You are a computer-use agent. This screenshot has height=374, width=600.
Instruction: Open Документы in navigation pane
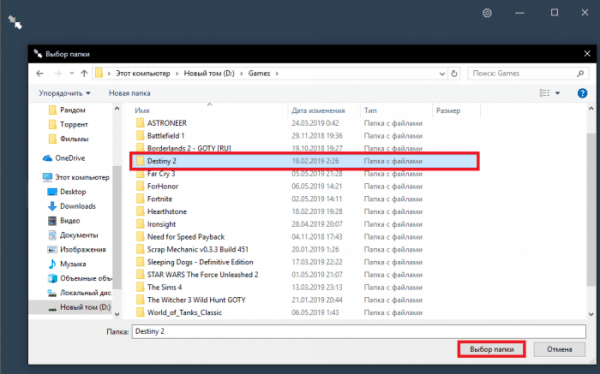(73, 235)
